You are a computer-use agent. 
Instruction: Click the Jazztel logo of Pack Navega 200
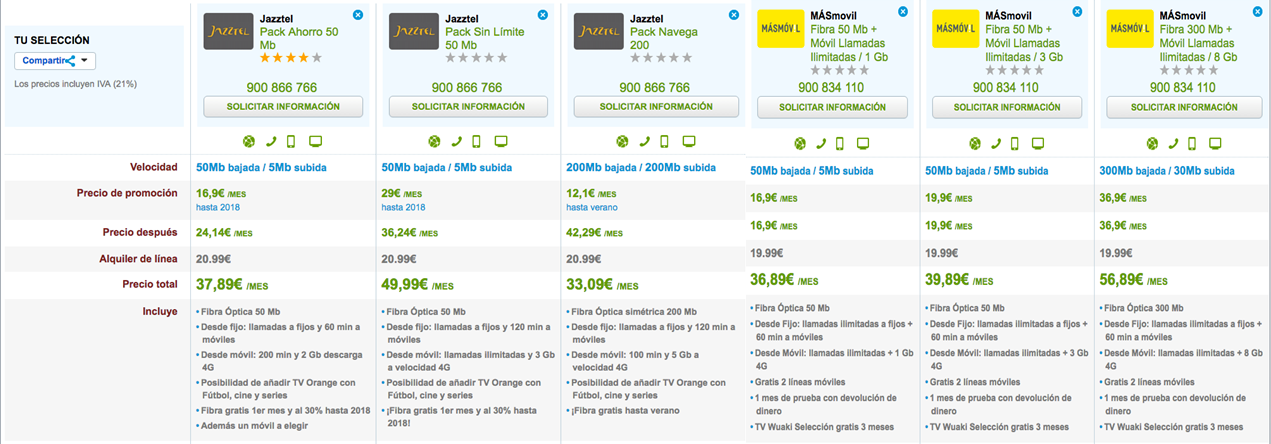pos(600,31)
